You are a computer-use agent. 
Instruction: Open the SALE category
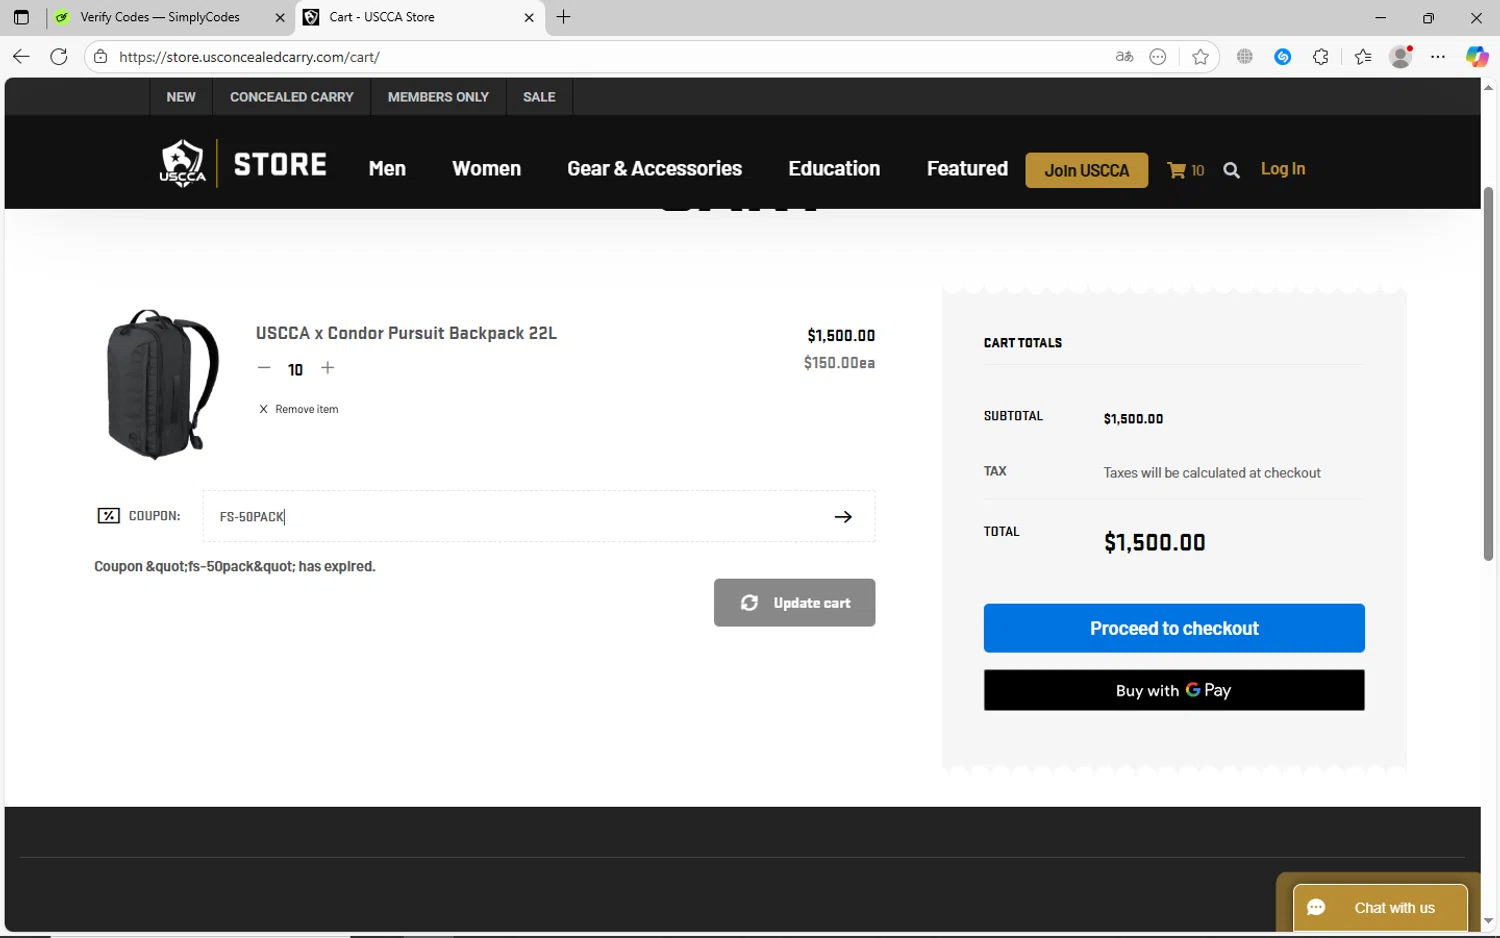(539, 97)
